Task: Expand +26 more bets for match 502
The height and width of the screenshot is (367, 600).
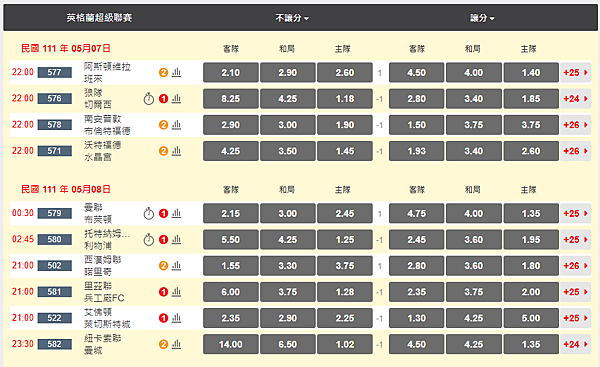Action: (576, 266)
